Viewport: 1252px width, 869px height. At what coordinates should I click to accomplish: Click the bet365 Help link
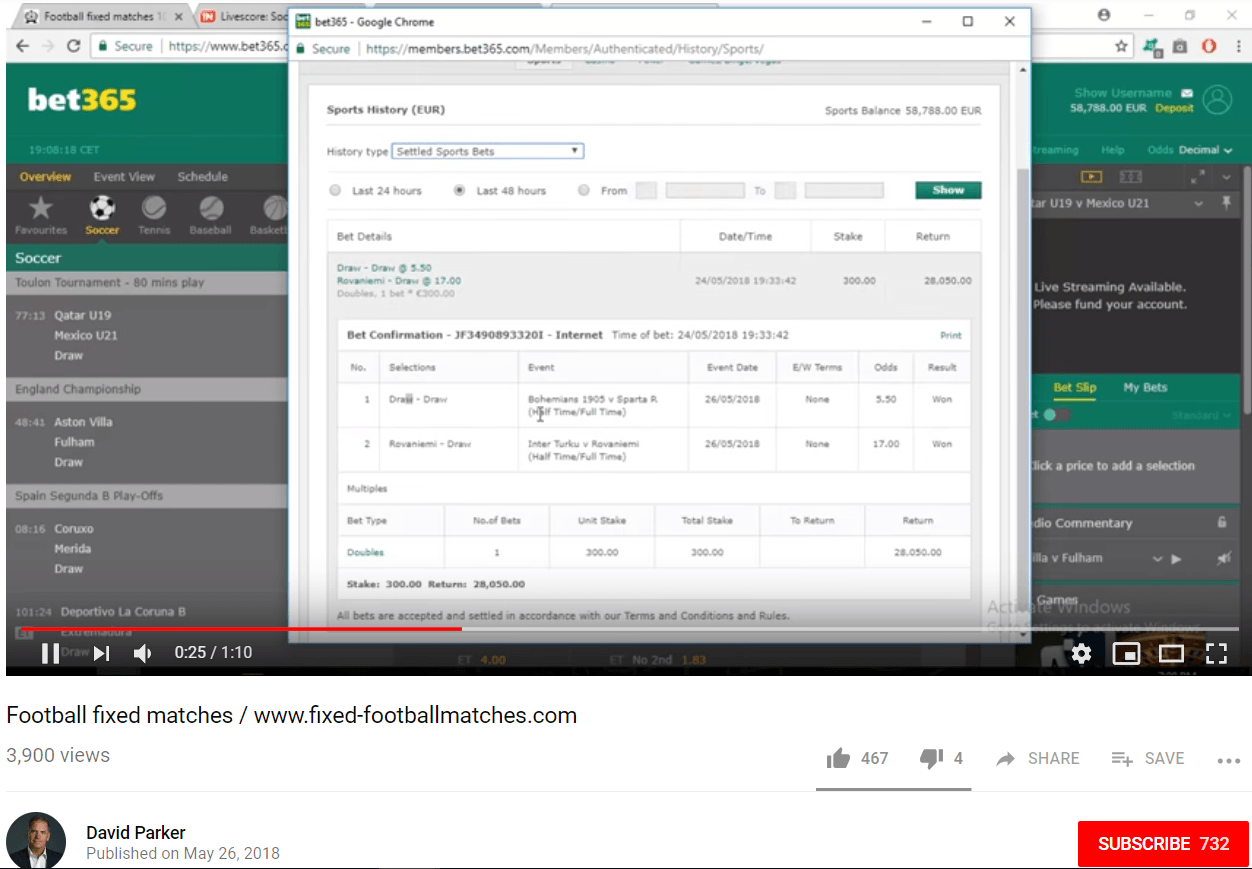pyautogui.click(x=1112, y=150)
